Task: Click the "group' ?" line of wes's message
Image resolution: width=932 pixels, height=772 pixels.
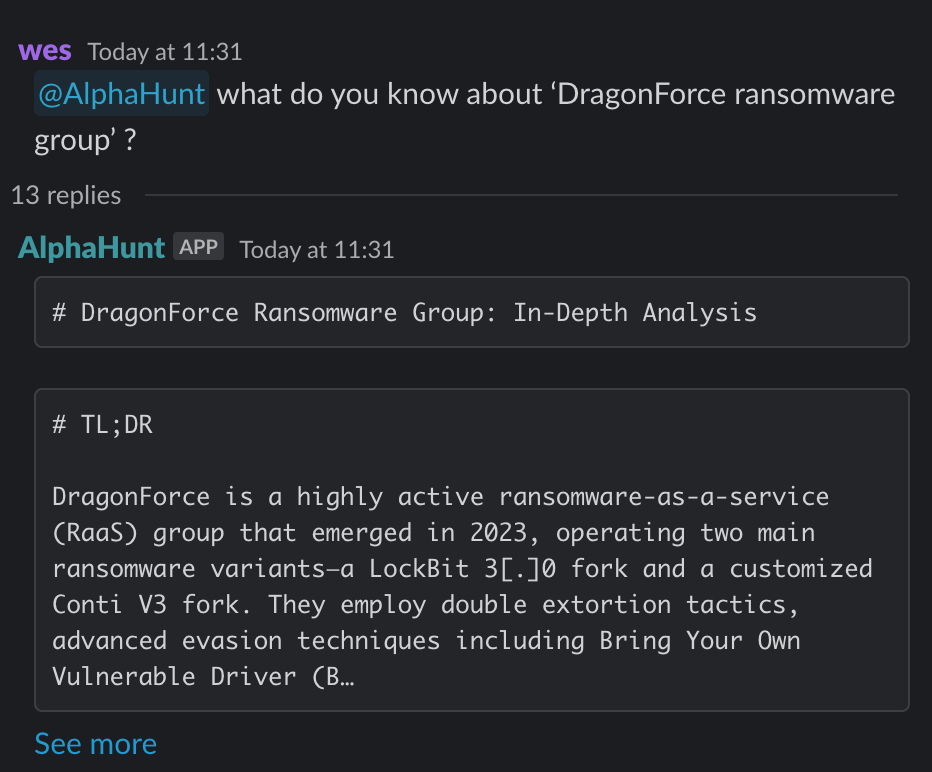Action: 86,140
